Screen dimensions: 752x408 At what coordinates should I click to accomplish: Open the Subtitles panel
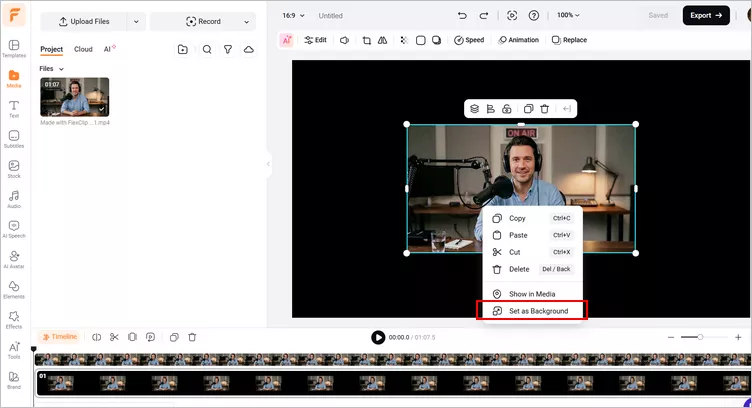(x=14, y=139)
